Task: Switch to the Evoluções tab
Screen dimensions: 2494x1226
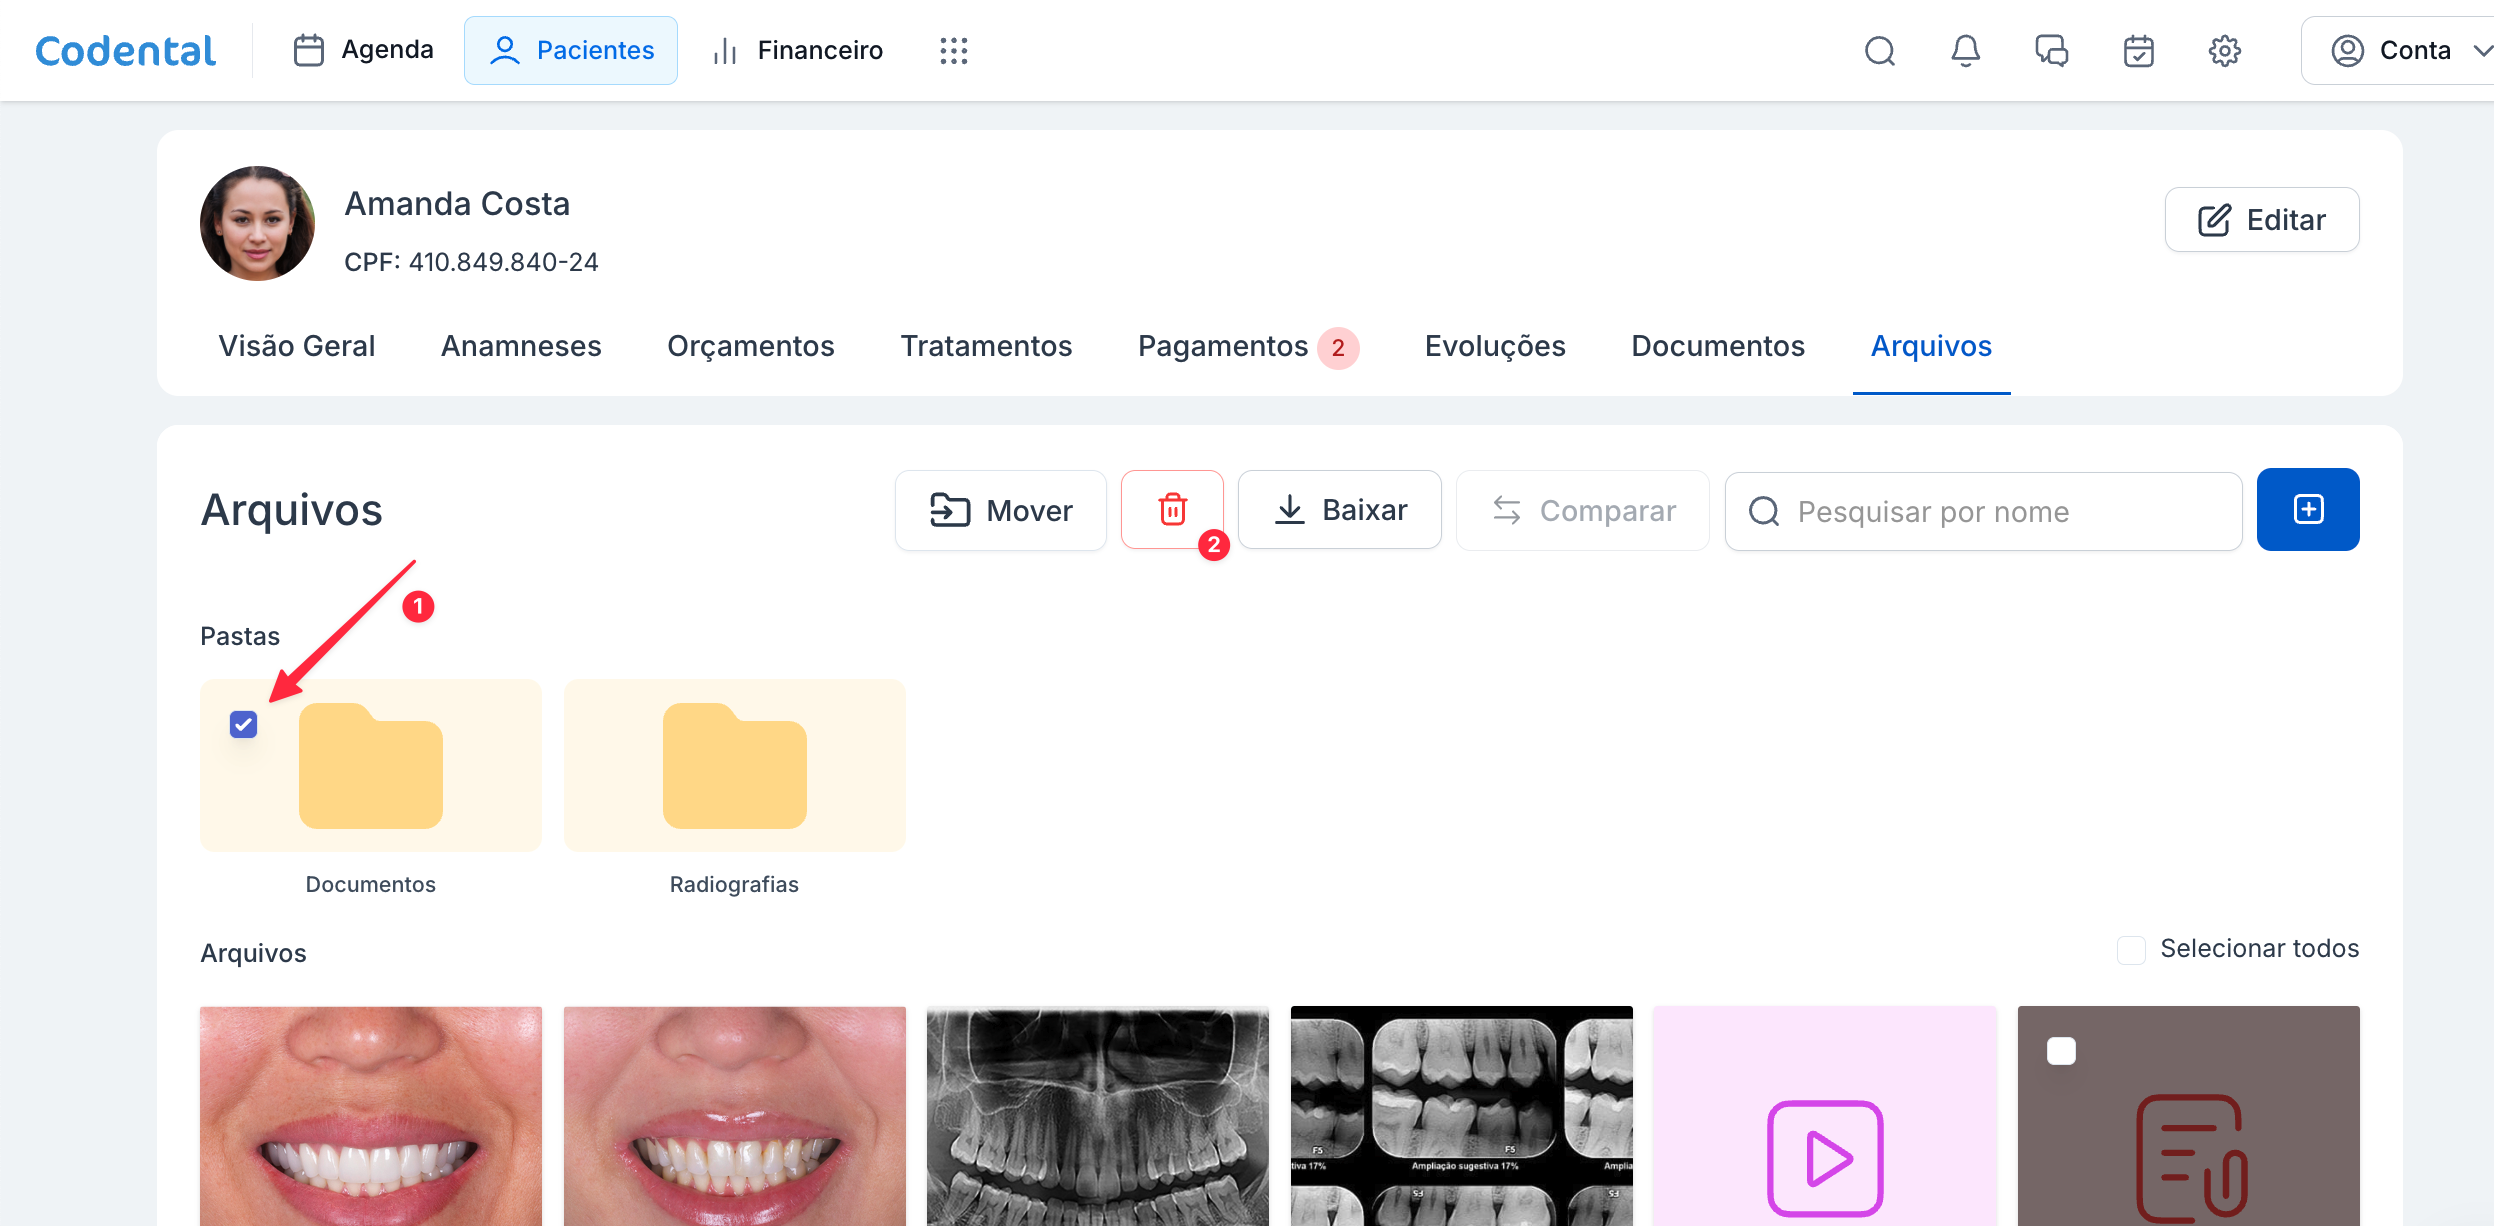Action: pos(1494,346)
